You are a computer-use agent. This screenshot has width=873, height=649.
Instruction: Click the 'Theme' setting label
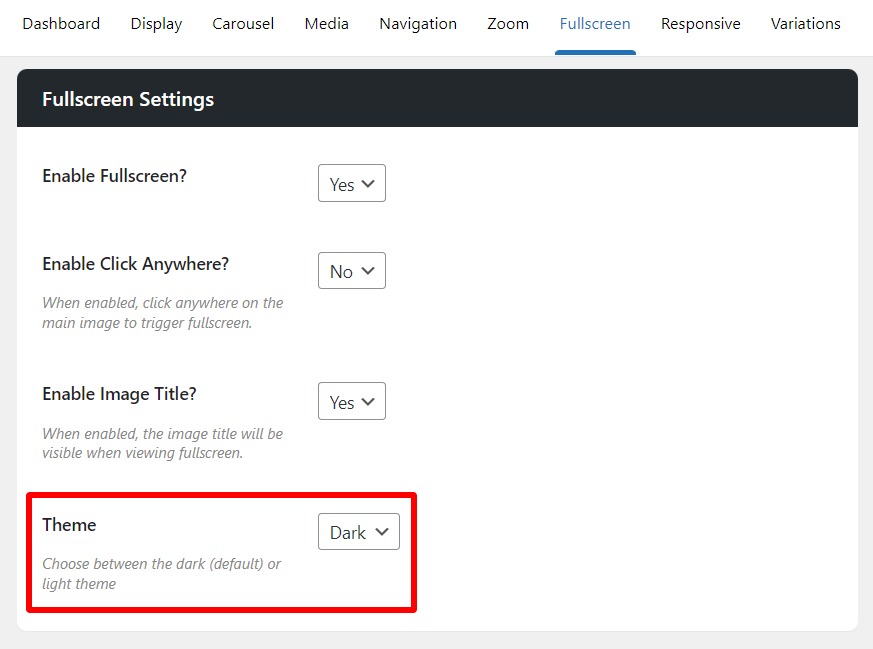click(69, 525)
